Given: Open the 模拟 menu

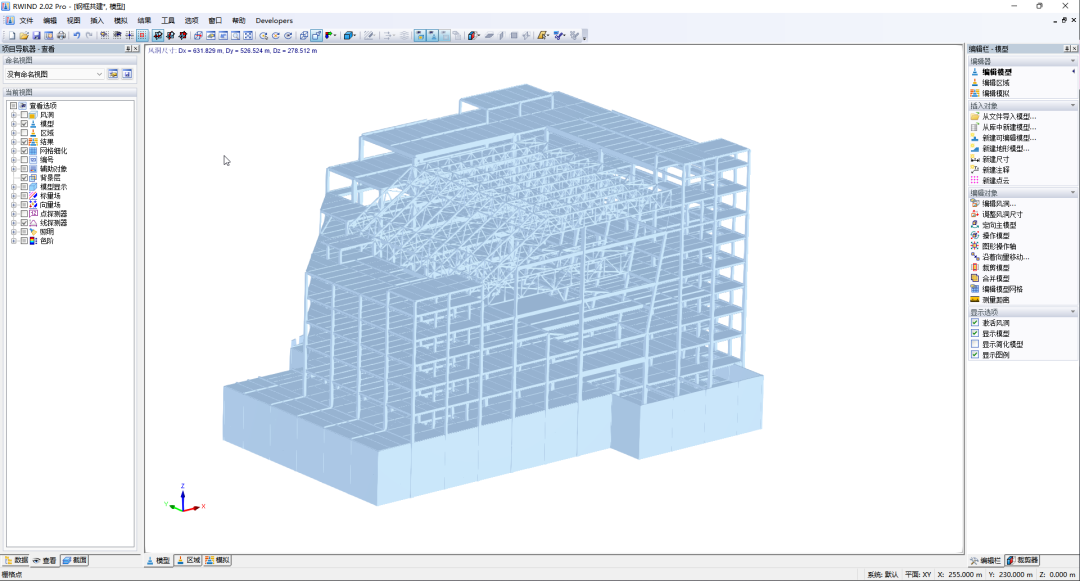Looking at the screenshot, I should pyautogui.click(x=121, y=21).
